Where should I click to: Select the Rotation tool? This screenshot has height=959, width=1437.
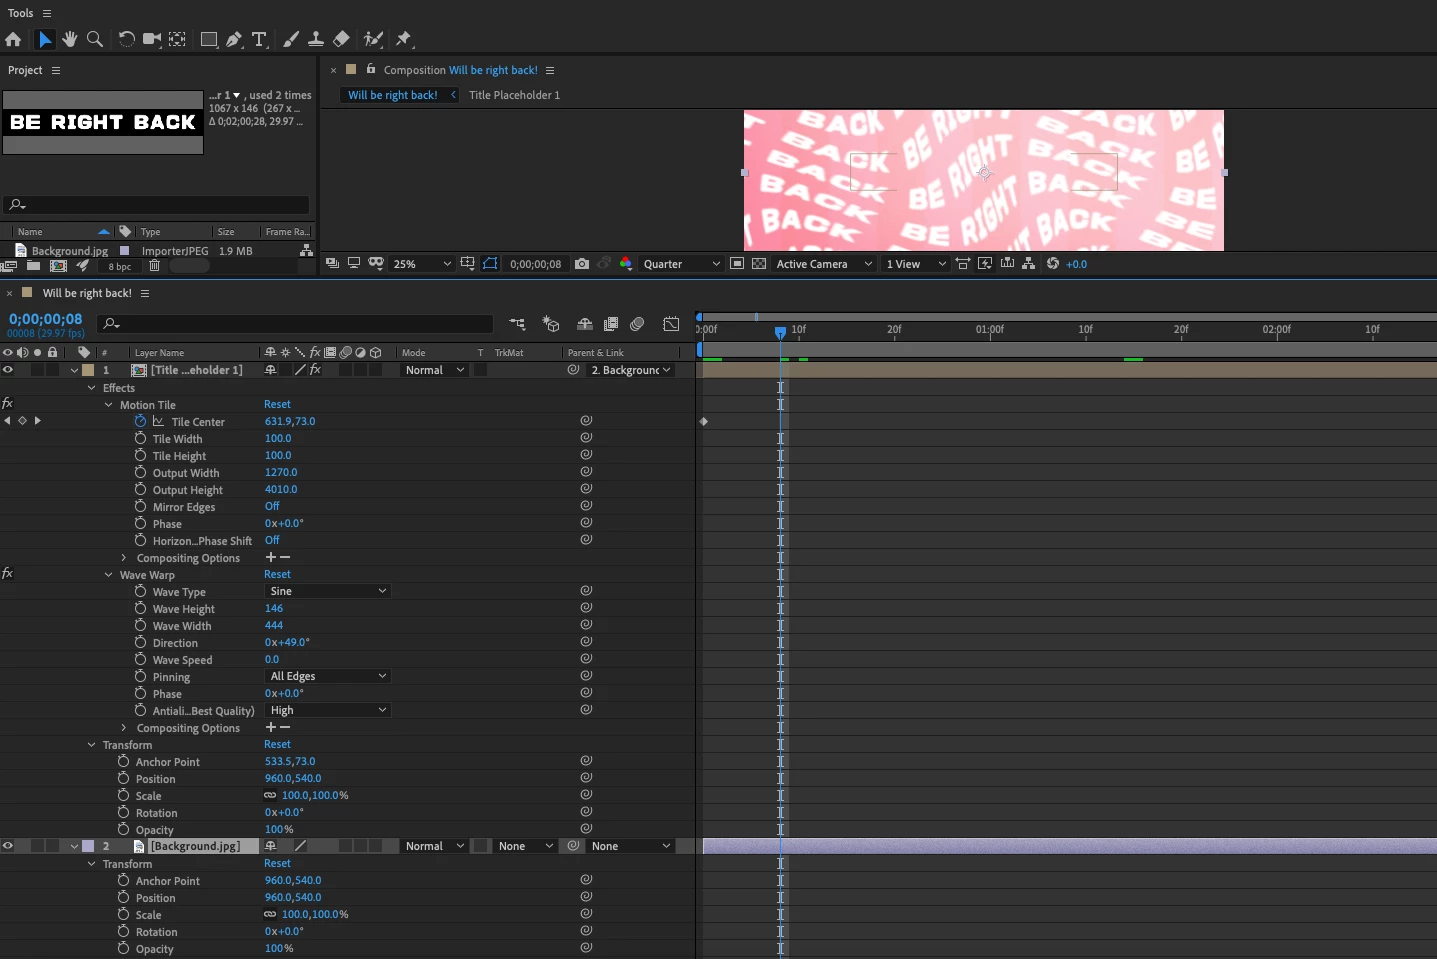click(x=126, y=39)
